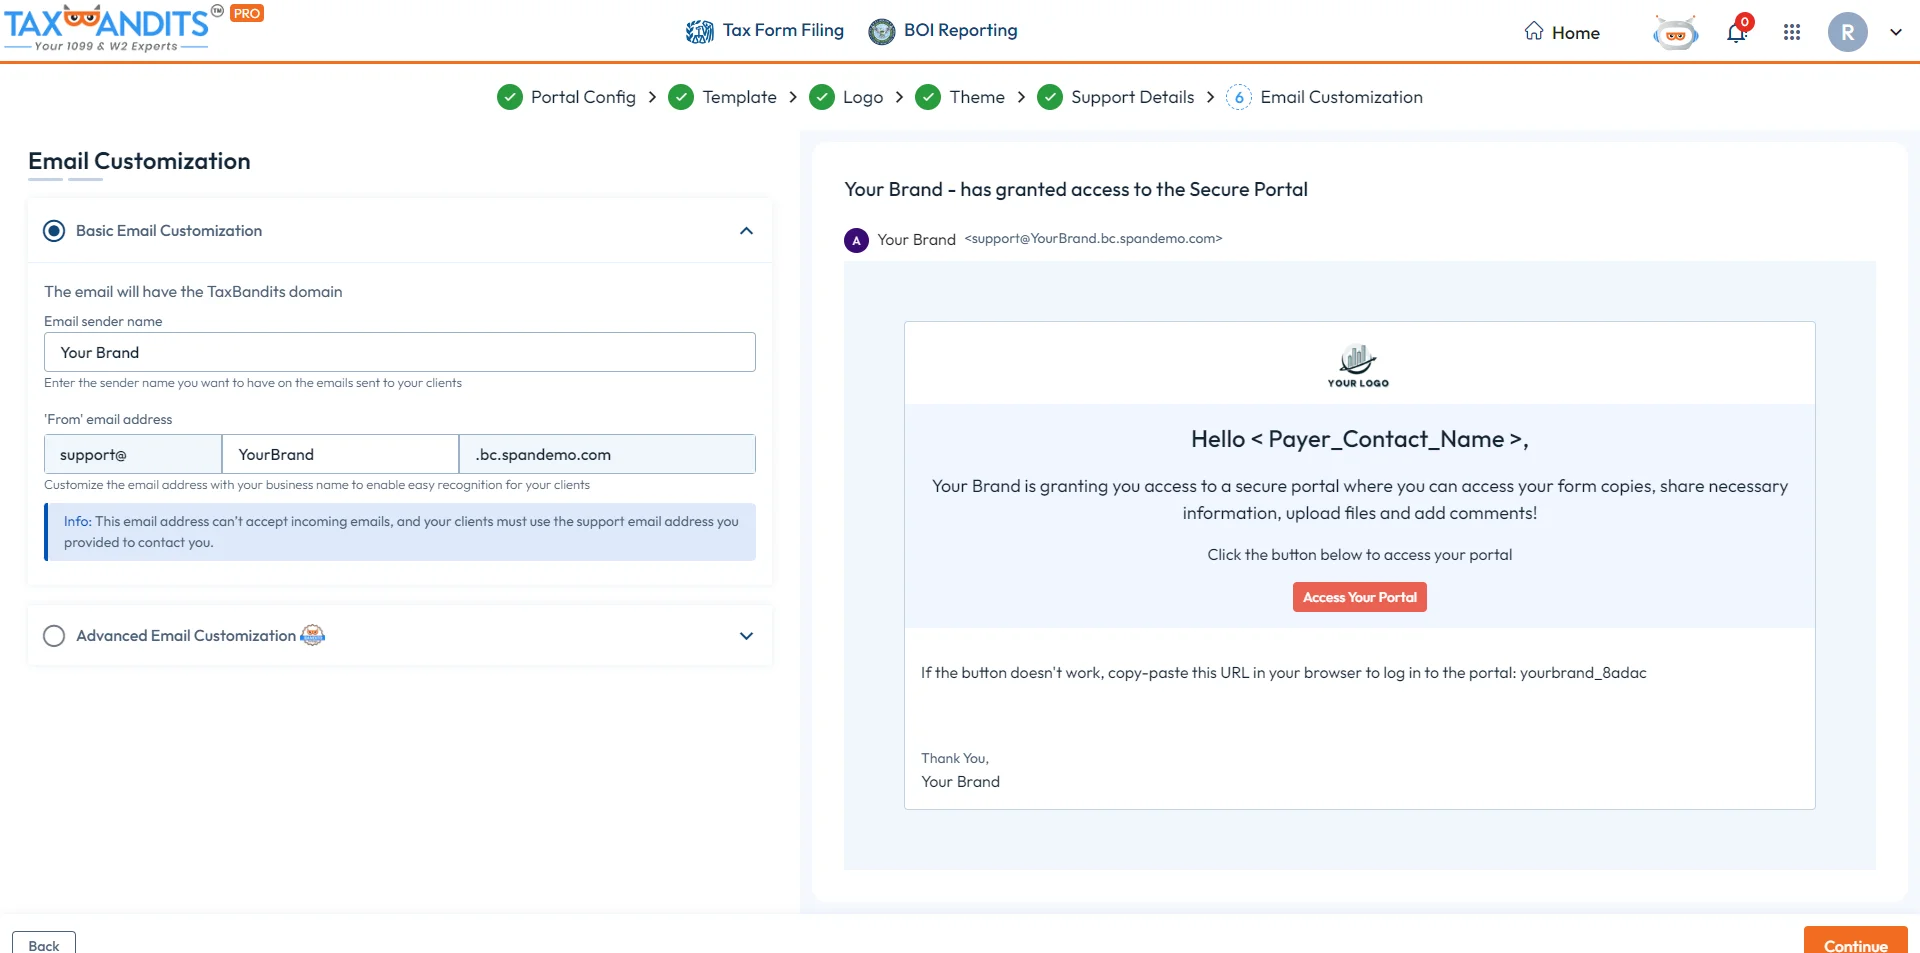Click the Back button

click(x=44, y=943)
